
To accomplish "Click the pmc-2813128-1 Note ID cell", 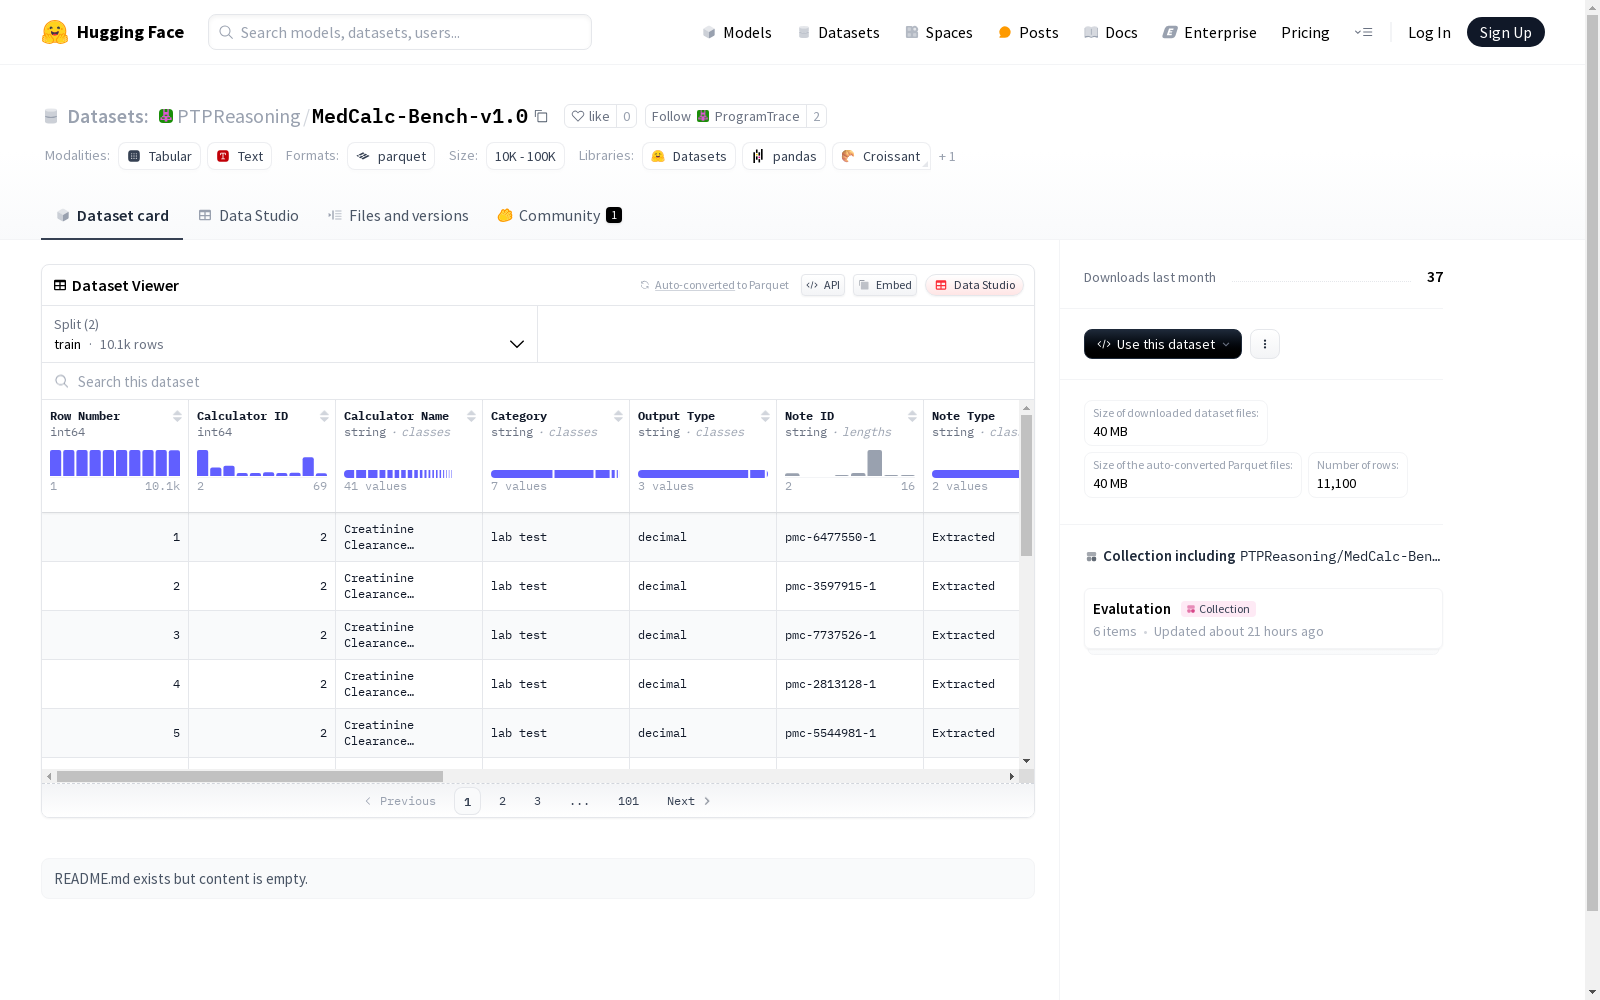I will click(850, 684).
